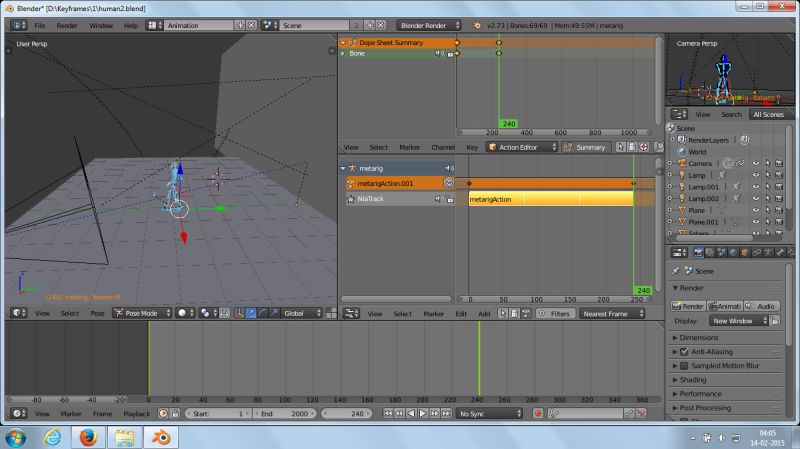The height and width of the screenshot is (449, 800).
Task: Expand the Bone channel
Action: coord(343,53)
